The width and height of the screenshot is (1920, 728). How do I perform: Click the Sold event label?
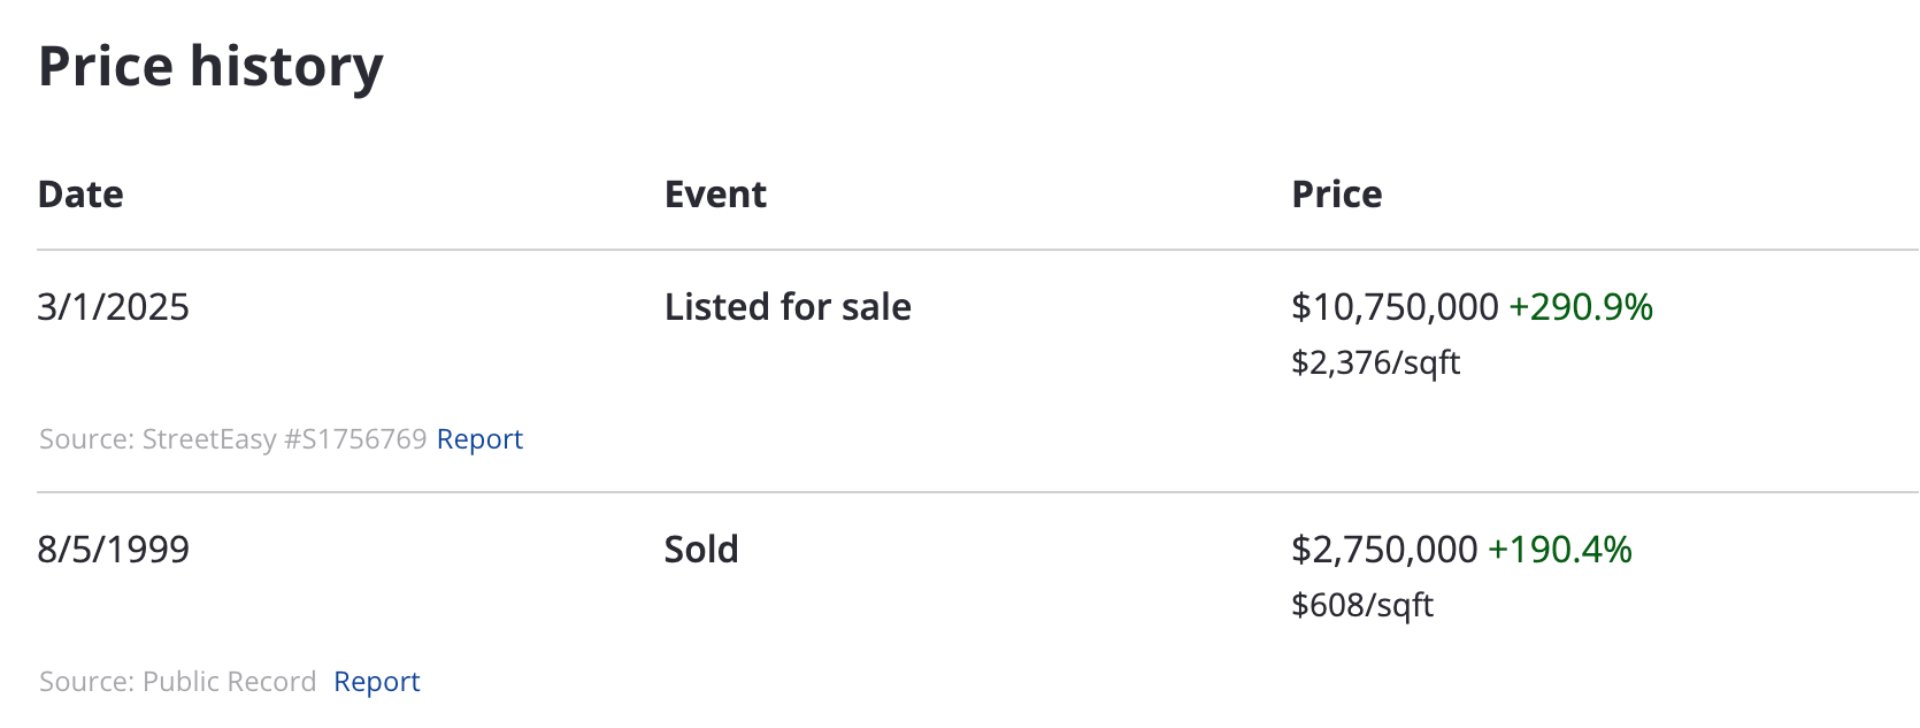tap(702, 549)
